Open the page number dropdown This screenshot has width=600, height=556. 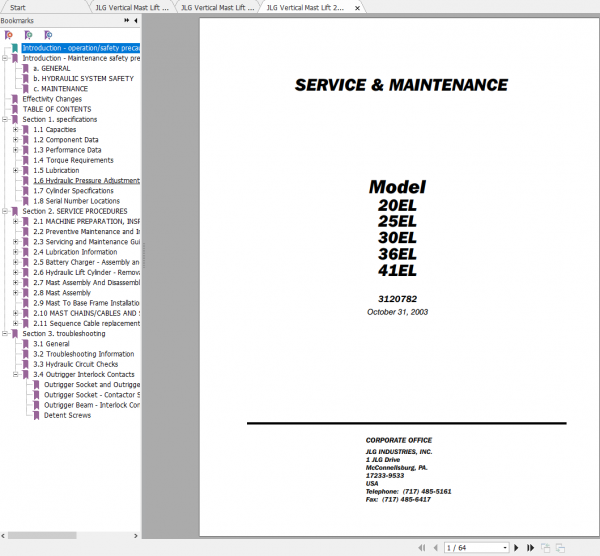(505, 548)
